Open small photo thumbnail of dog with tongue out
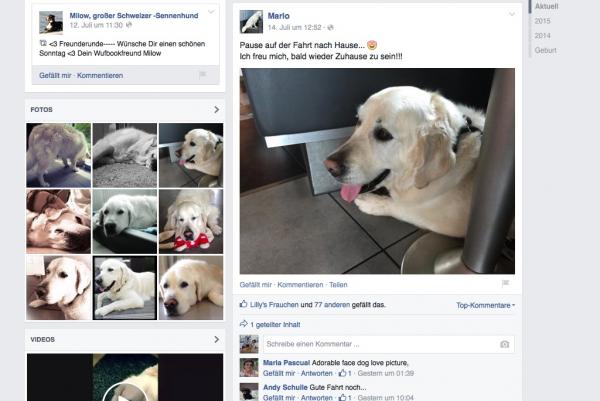This screenshot has height=401, width=600. (x=191, y=155)
